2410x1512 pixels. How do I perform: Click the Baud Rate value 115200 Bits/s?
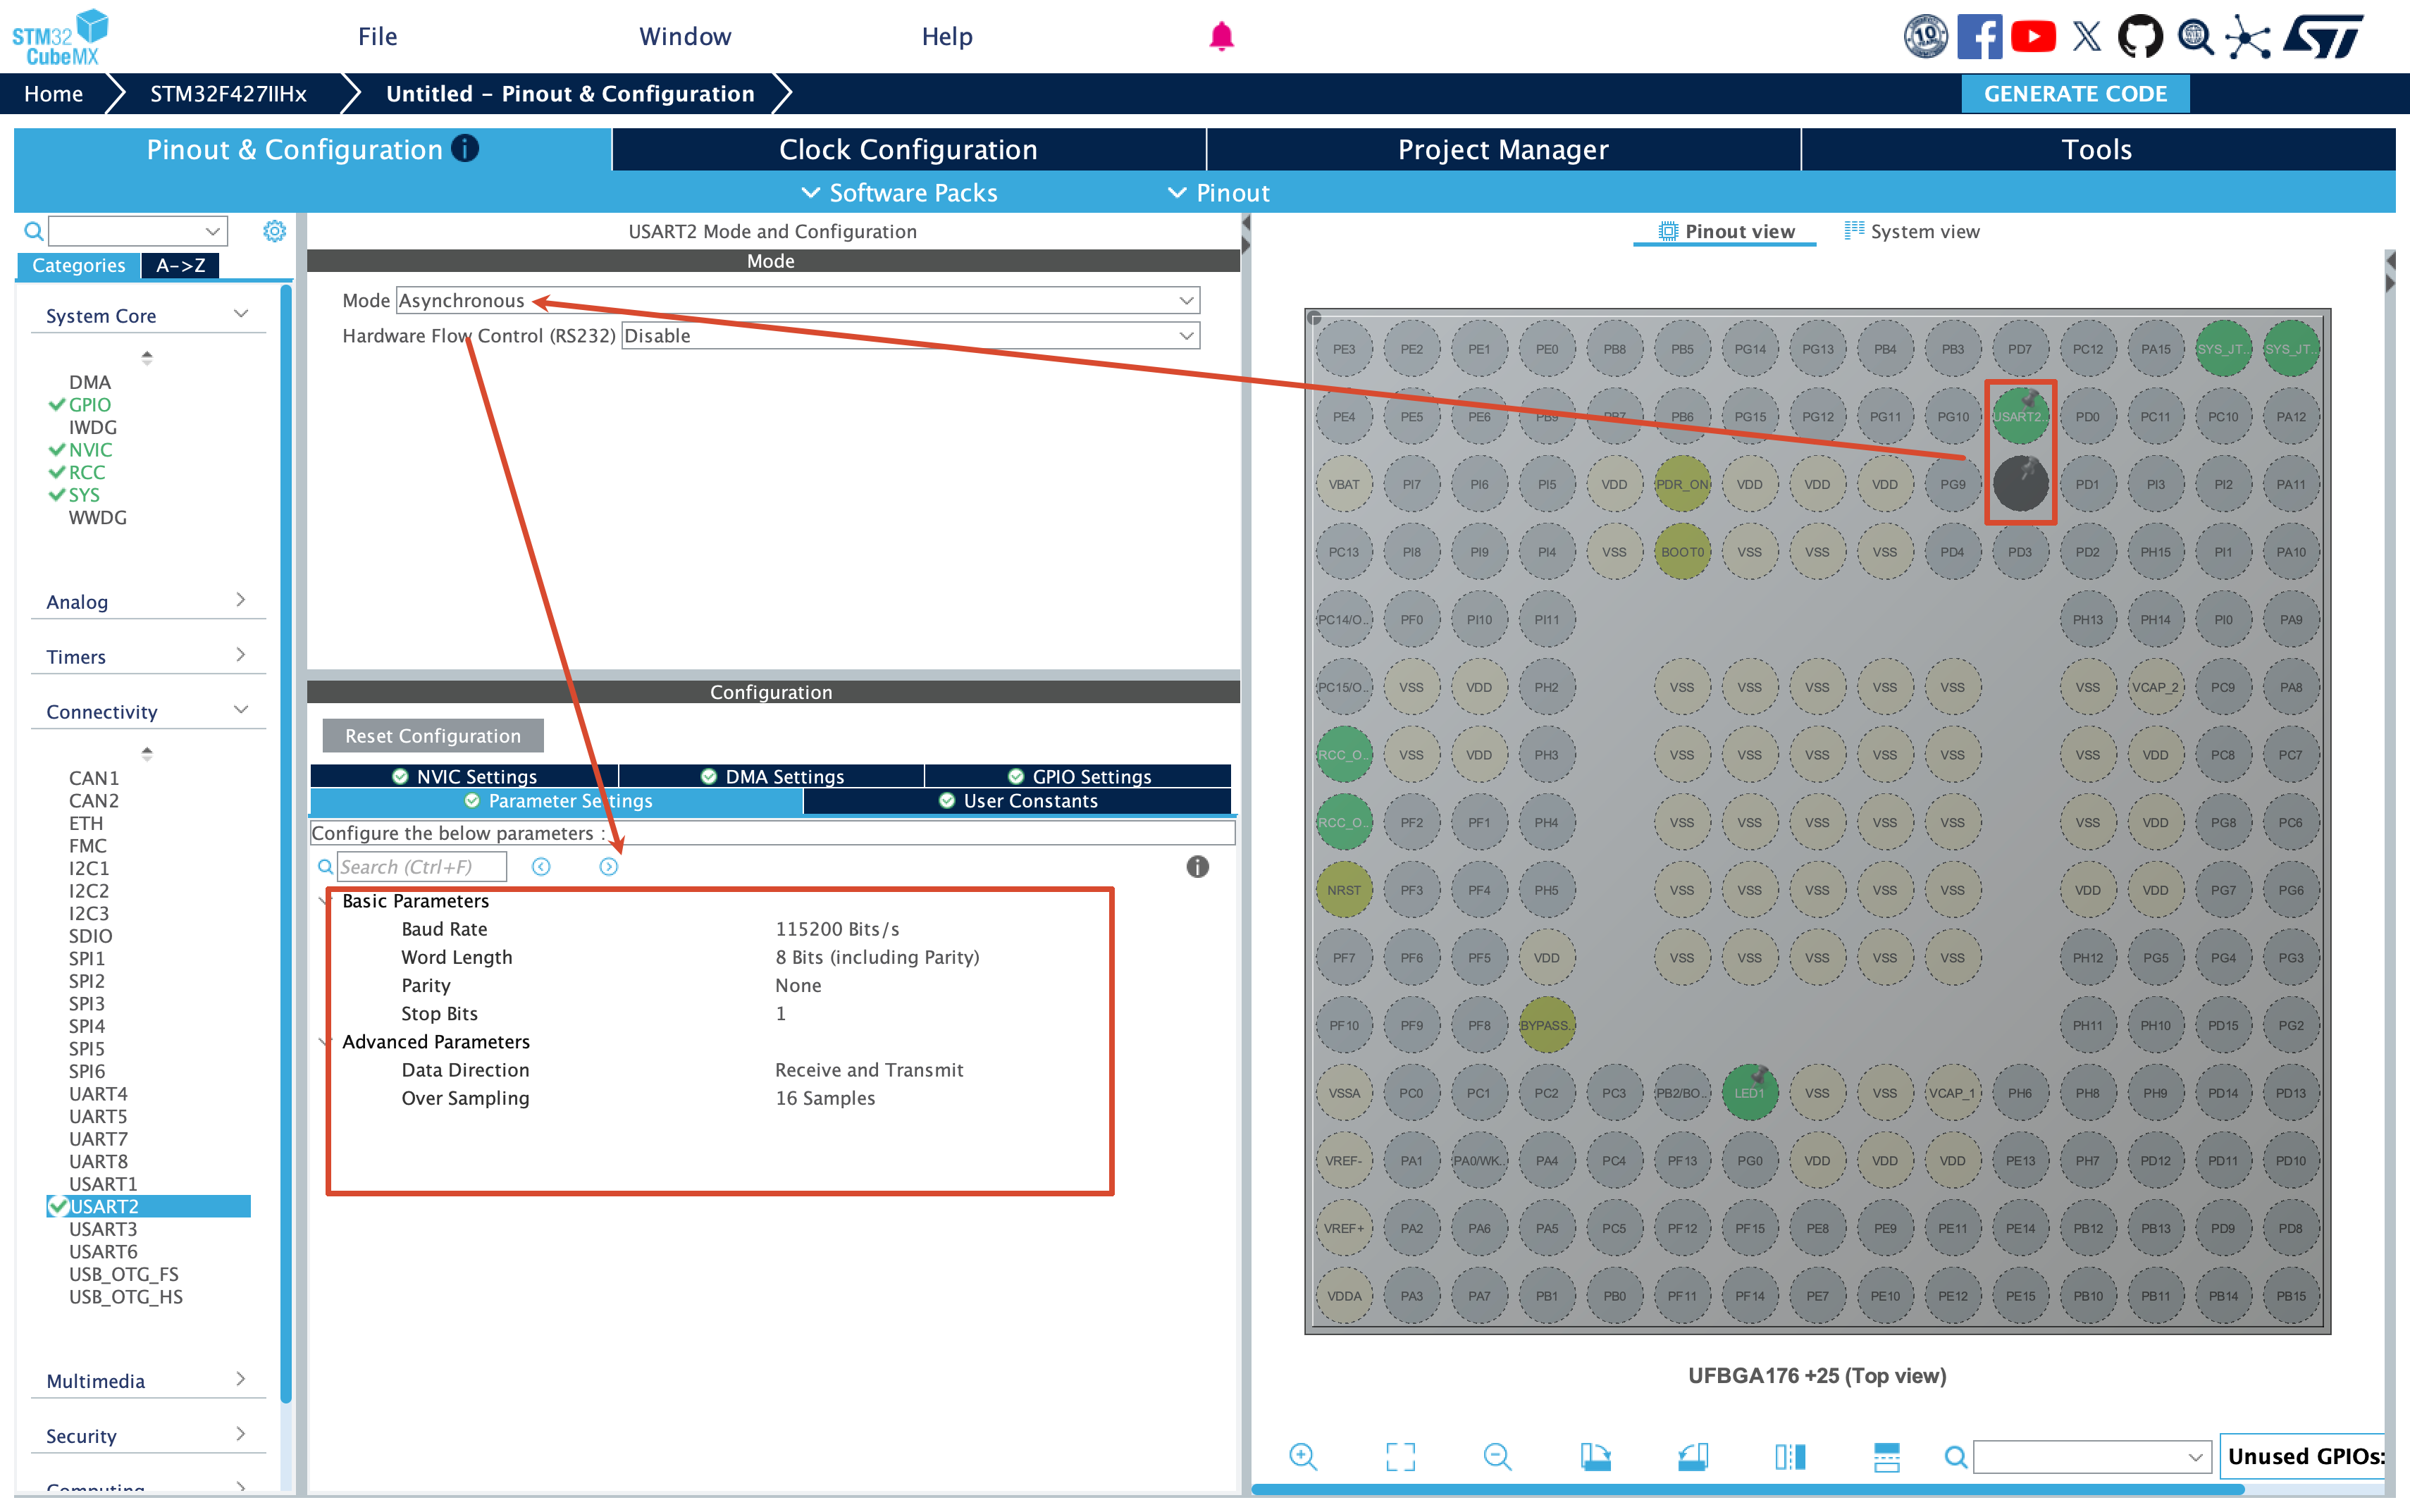[x=837, y=929]
